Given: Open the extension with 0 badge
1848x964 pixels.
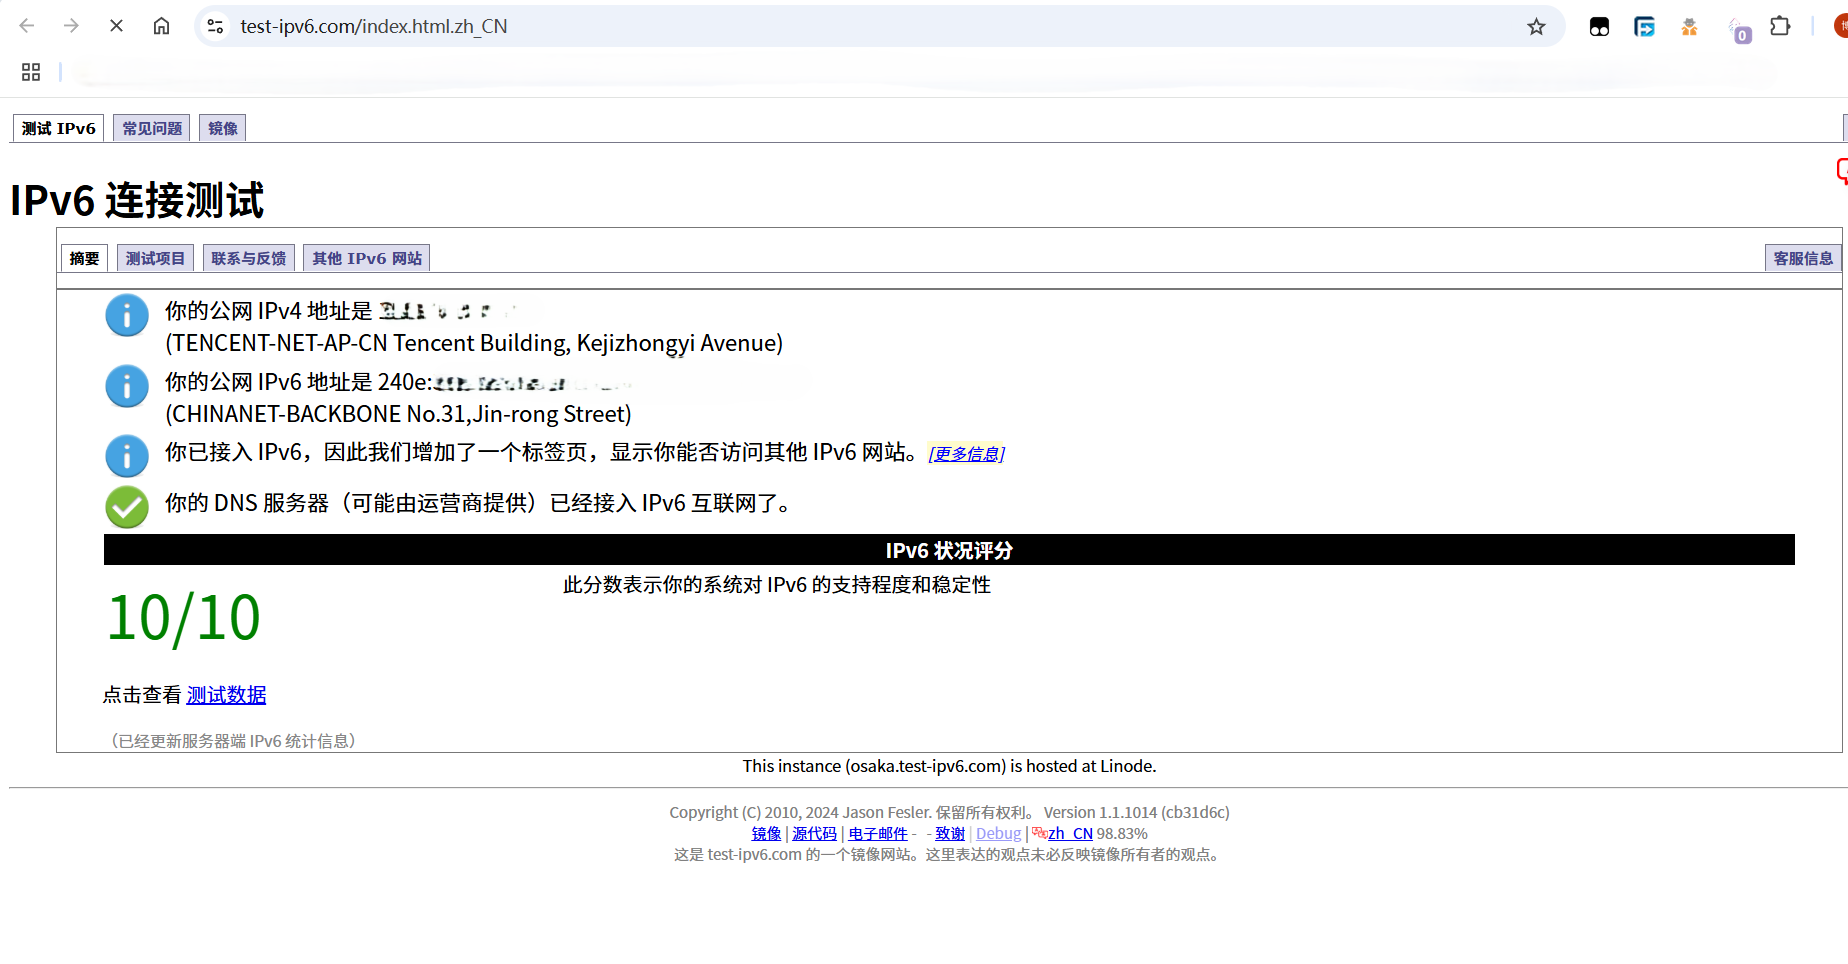Looking at the screenshot, I should click(1739, 29).
